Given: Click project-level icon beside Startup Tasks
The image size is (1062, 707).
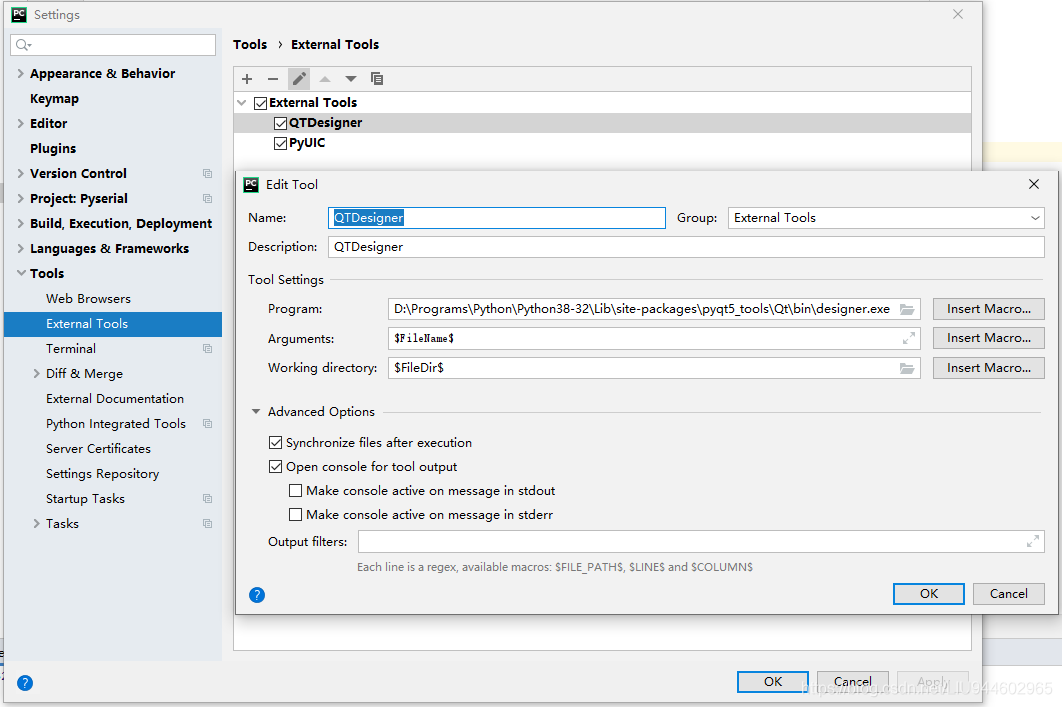Looking at the screenshot, I should point(207,499).
